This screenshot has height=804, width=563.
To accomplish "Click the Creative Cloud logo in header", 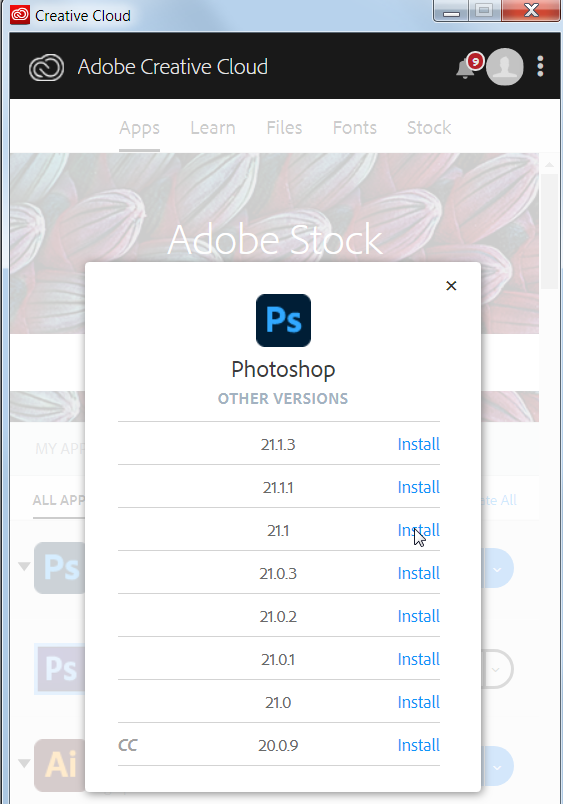I will pyautogui.click(x=47, y=67).
